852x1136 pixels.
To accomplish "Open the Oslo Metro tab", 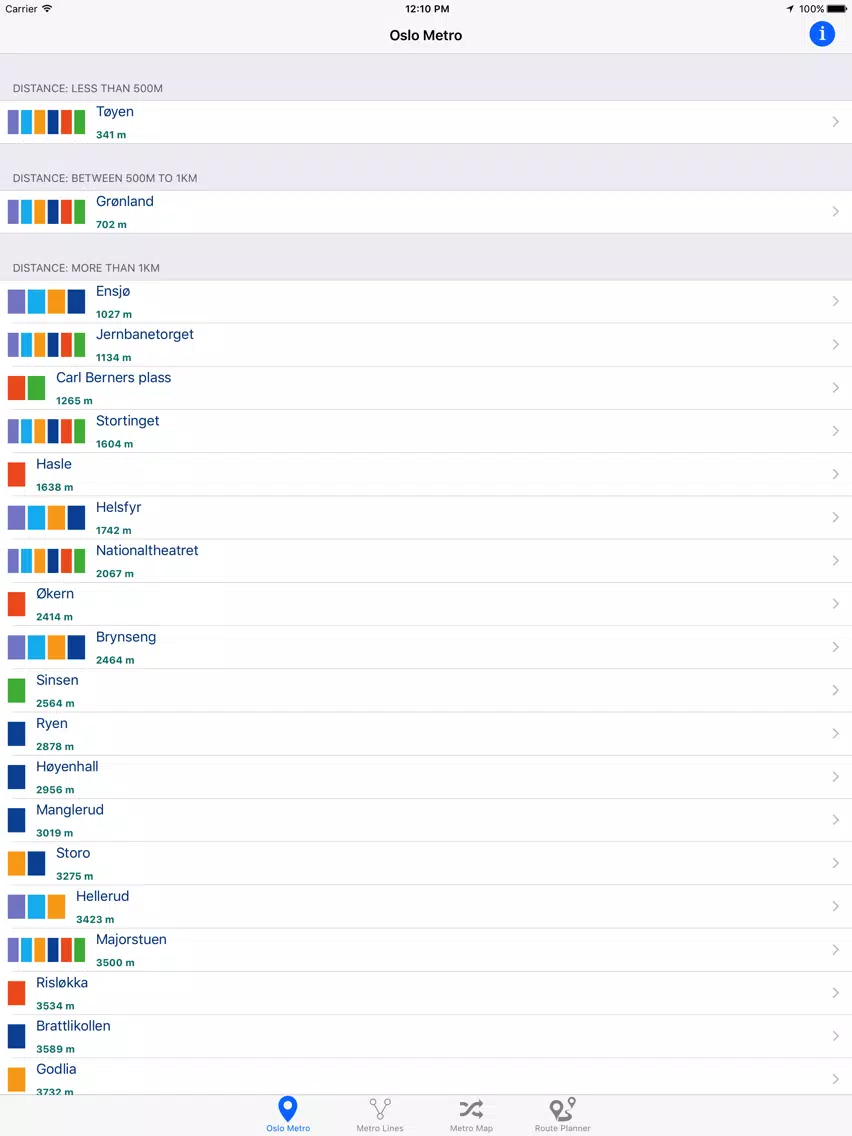I will (x=288, y=1114).
